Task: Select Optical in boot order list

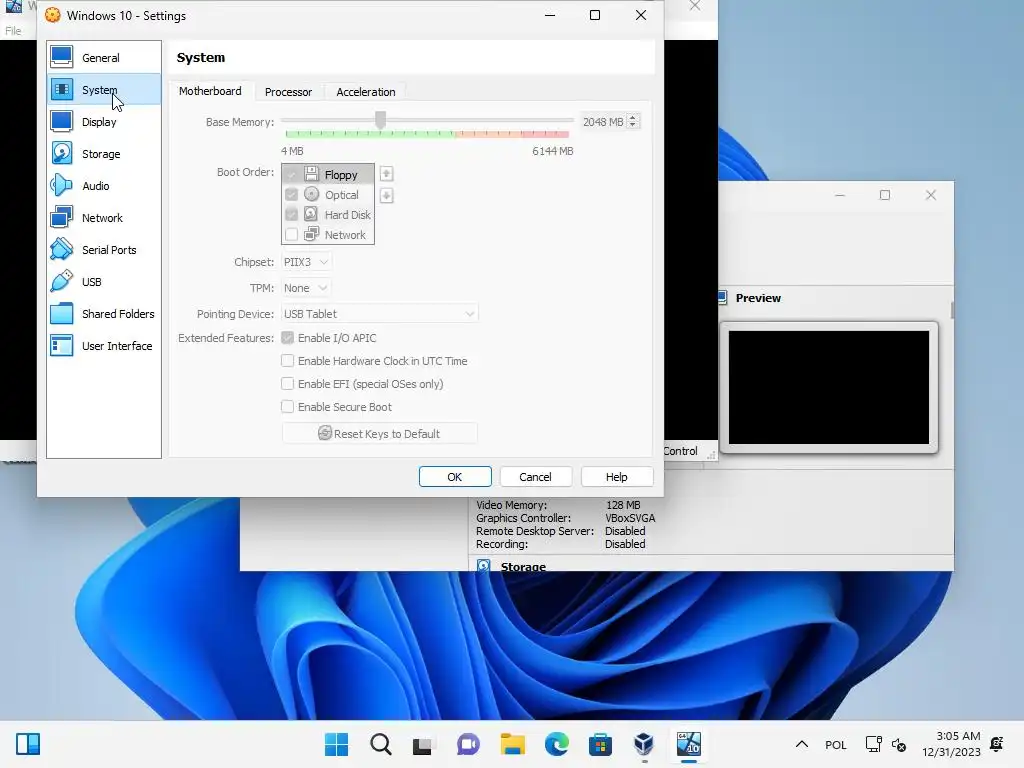Action: click(x=328, y=195)
